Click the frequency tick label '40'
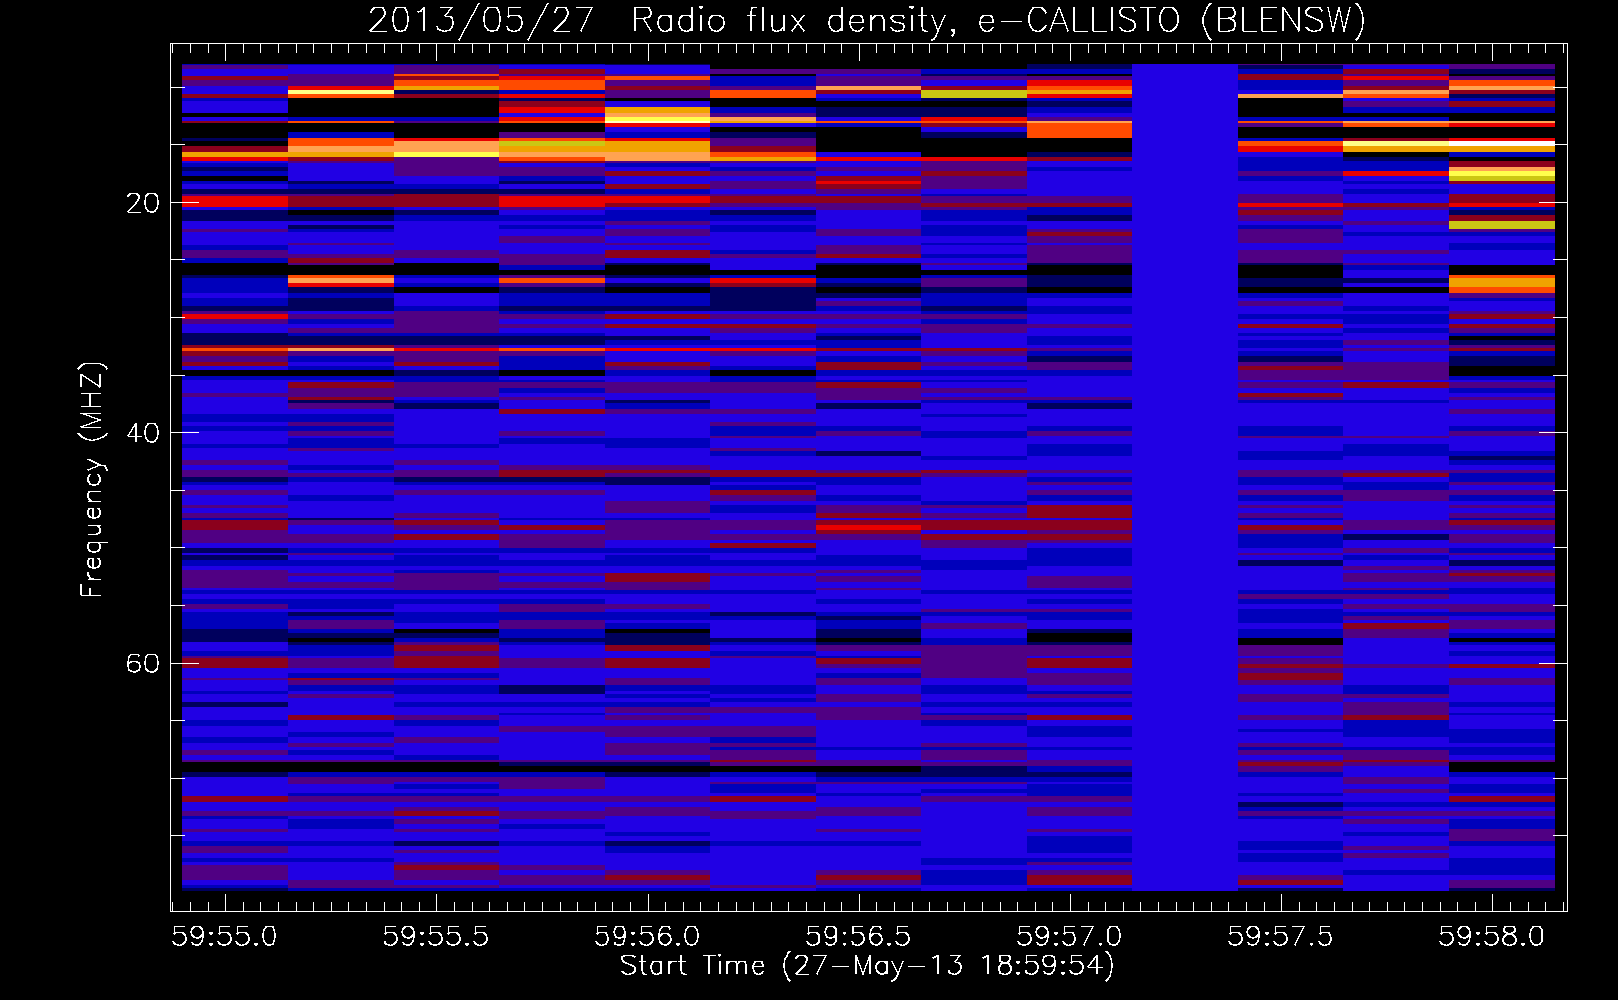 click(143, 433)
